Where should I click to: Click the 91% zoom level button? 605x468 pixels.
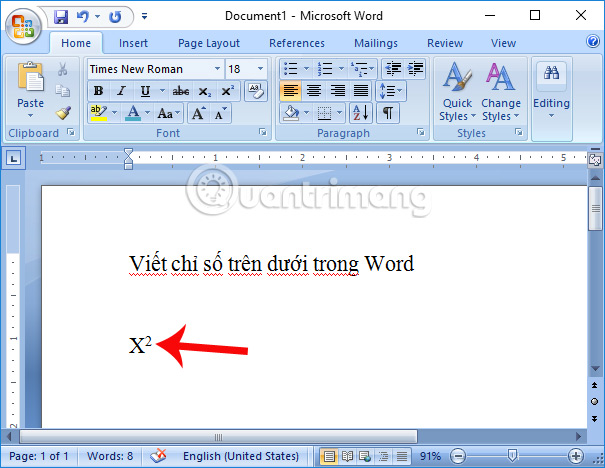(430, 456)
